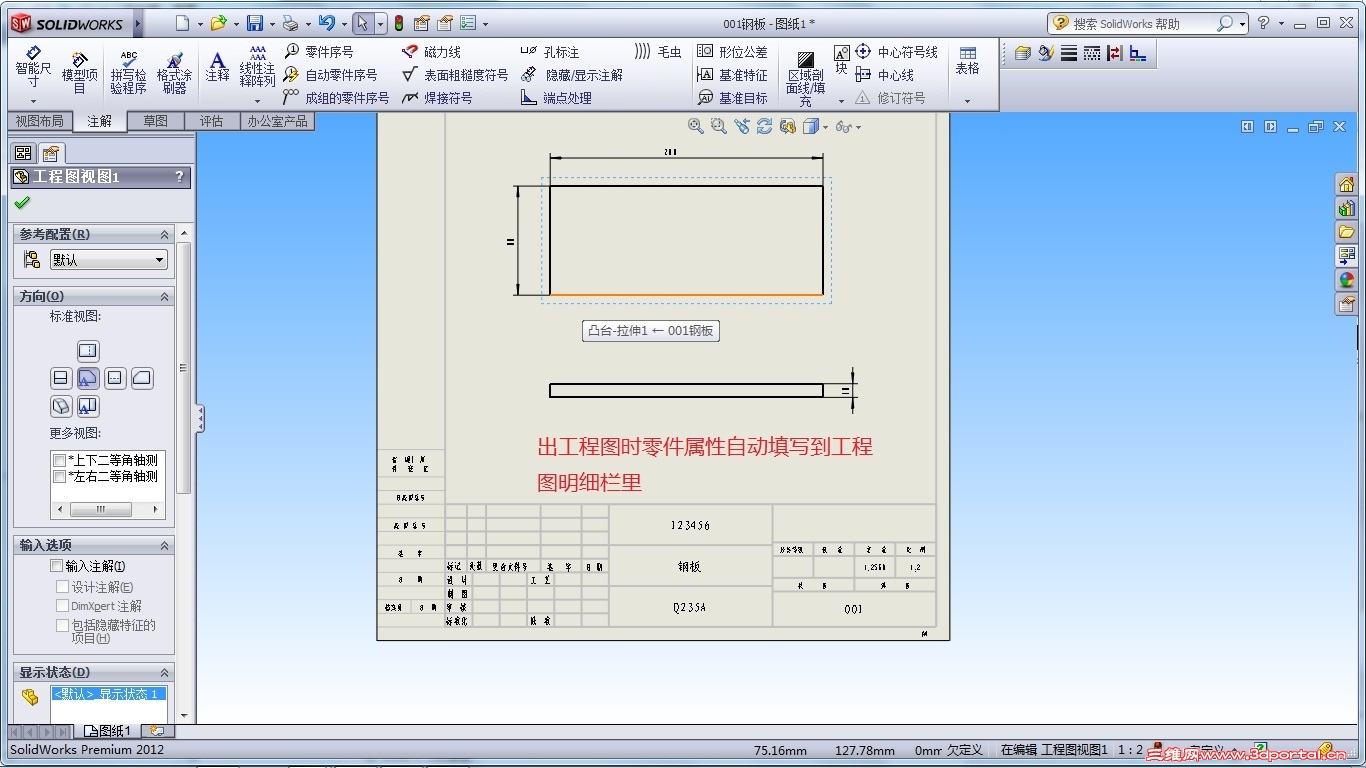Collapse the 方向 section
The image size is (1366, 768).
(165, 297)
